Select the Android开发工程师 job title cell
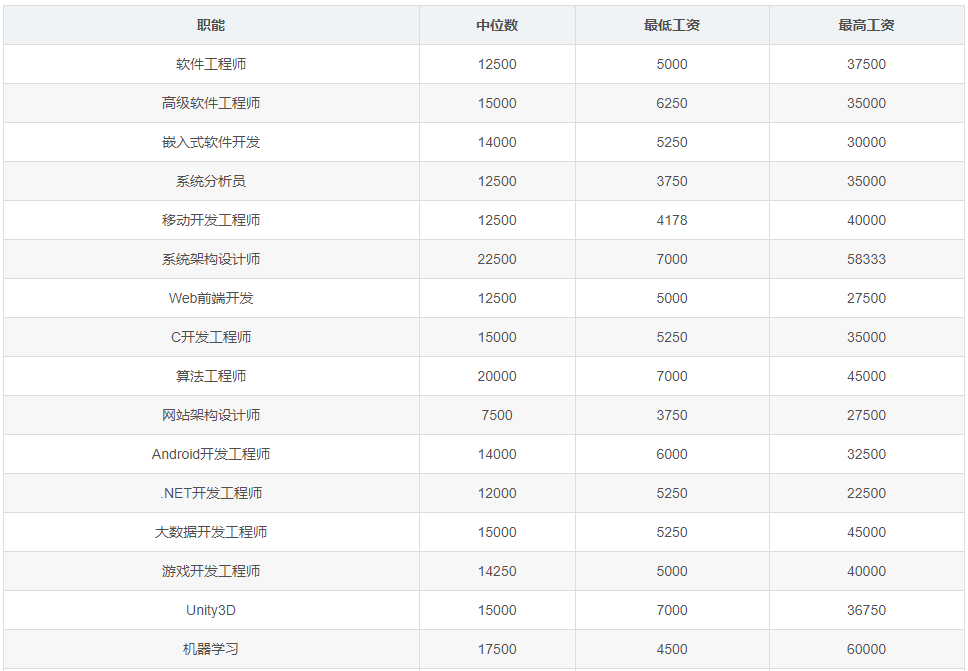The width and height of the screenshot is (968, 671). (x=211, y=454)
